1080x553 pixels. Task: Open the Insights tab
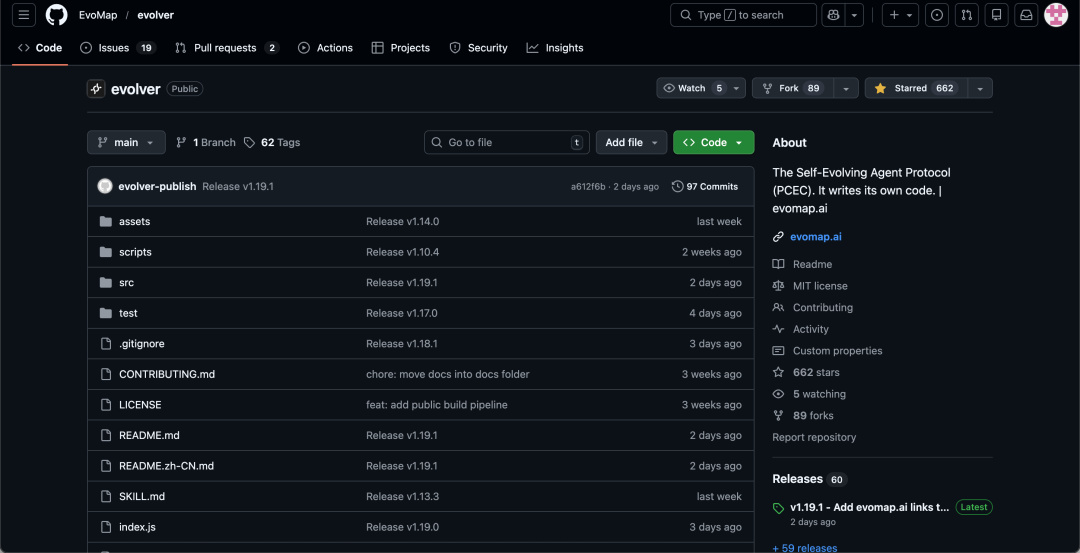click(x=554, y=48)
